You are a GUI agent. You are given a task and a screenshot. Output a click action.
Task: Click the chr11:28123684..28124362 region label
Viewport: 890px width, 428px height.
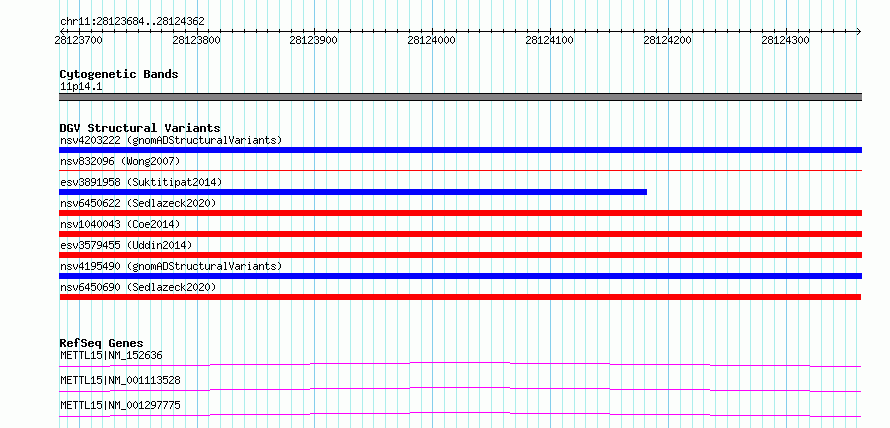click(x=132, y=22)
